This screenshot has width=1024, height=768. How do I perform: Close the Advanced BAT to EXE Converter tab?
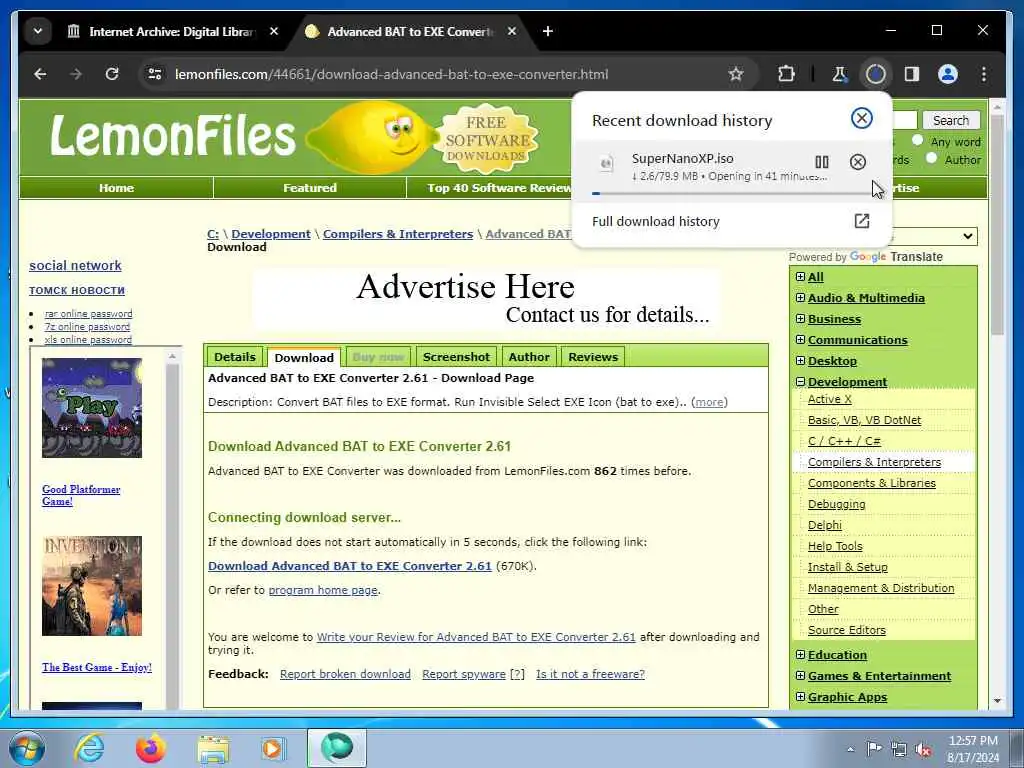pyautogui.click(x=512, y=31)
